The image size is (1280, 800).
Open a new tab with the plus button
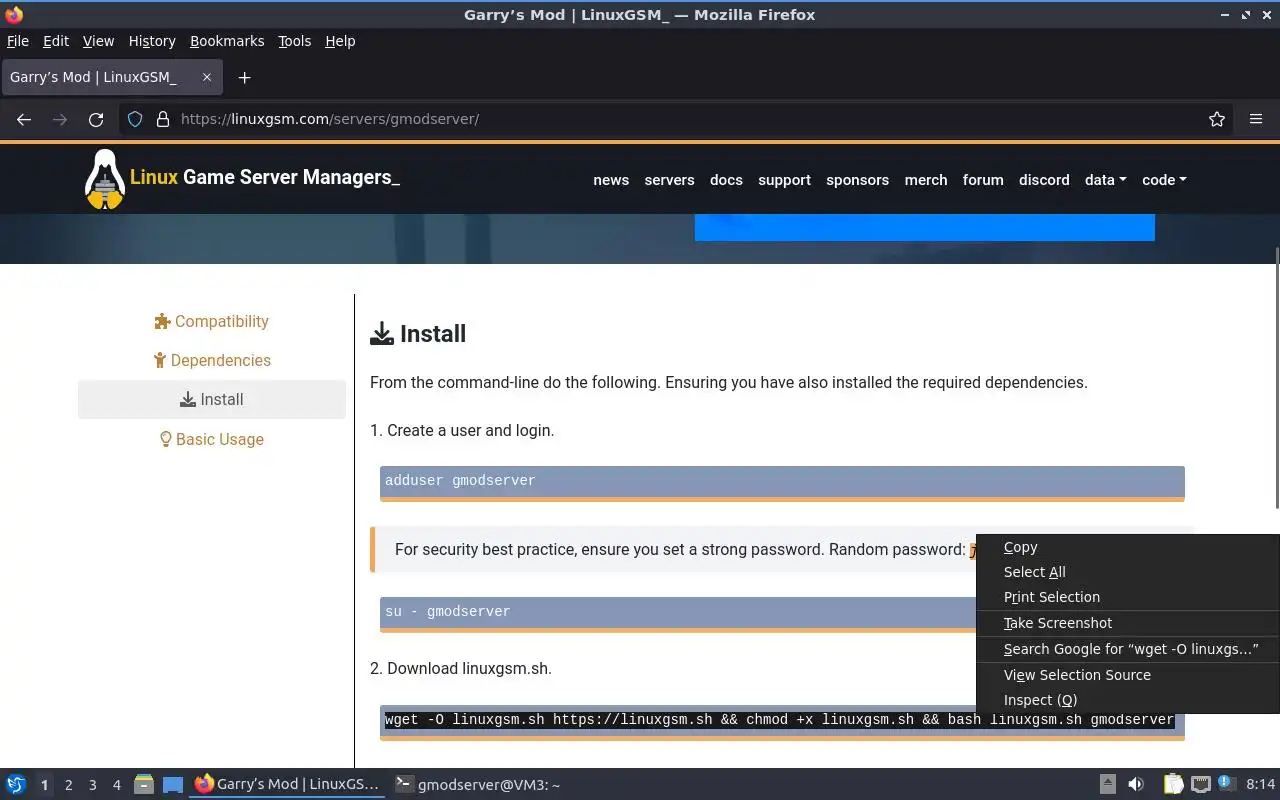click(x=244, y=77)
